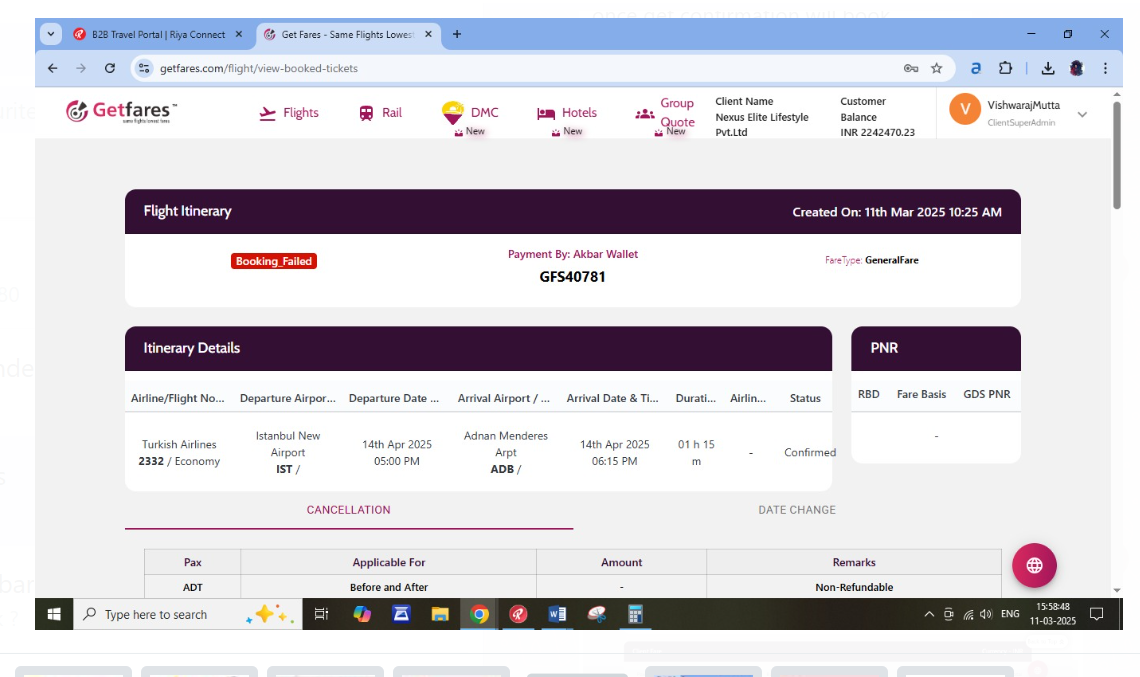Expand VishwarajMutta account dropdown
This screenshot has height=677, width=1140.
1082,114
